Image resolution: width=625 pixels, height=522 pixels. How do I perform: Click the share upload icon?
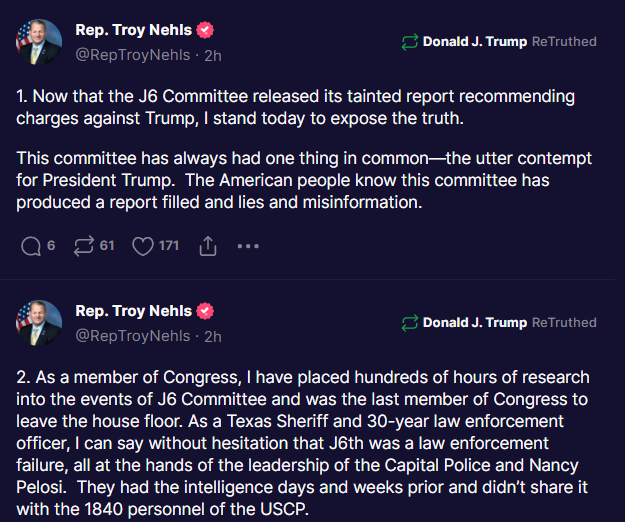(208, 245)
